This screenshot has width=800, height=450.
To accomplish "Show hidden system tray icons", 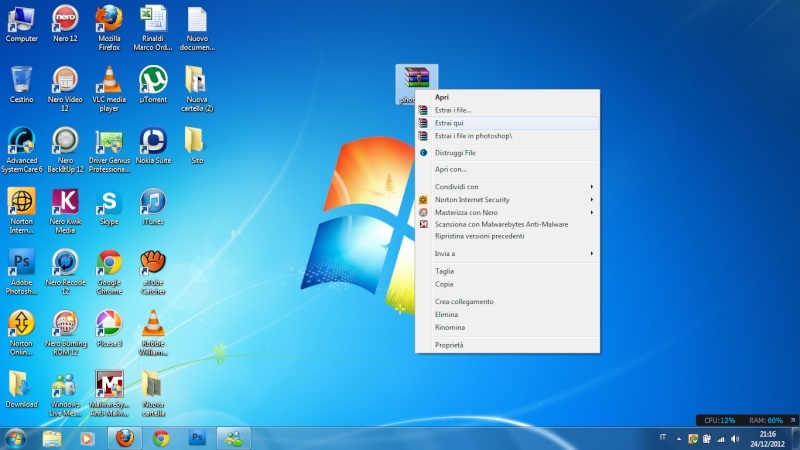I will tap(679, 439).
